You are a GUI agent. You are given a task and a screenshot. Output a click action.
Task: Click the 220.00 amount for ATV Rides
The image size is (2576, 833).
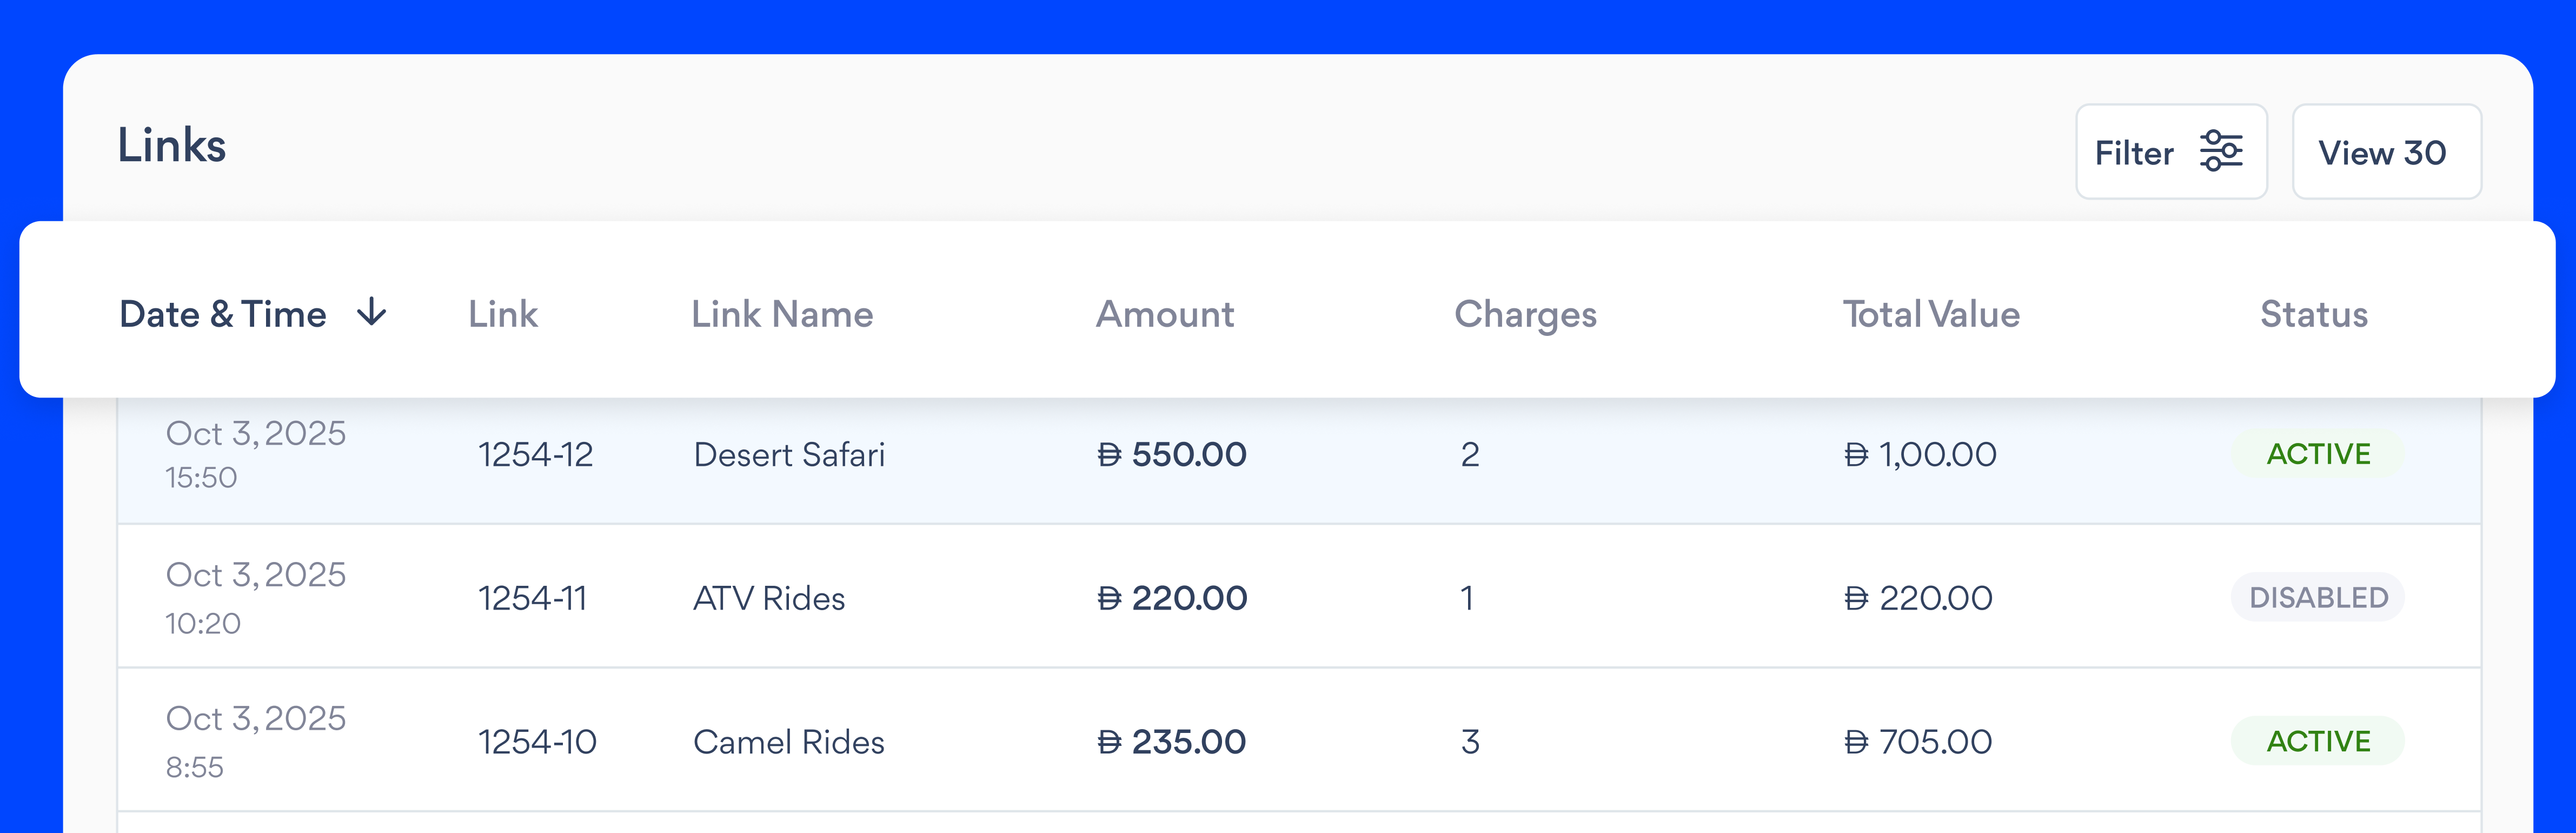pyautogui.click(x=1172, y=598)
